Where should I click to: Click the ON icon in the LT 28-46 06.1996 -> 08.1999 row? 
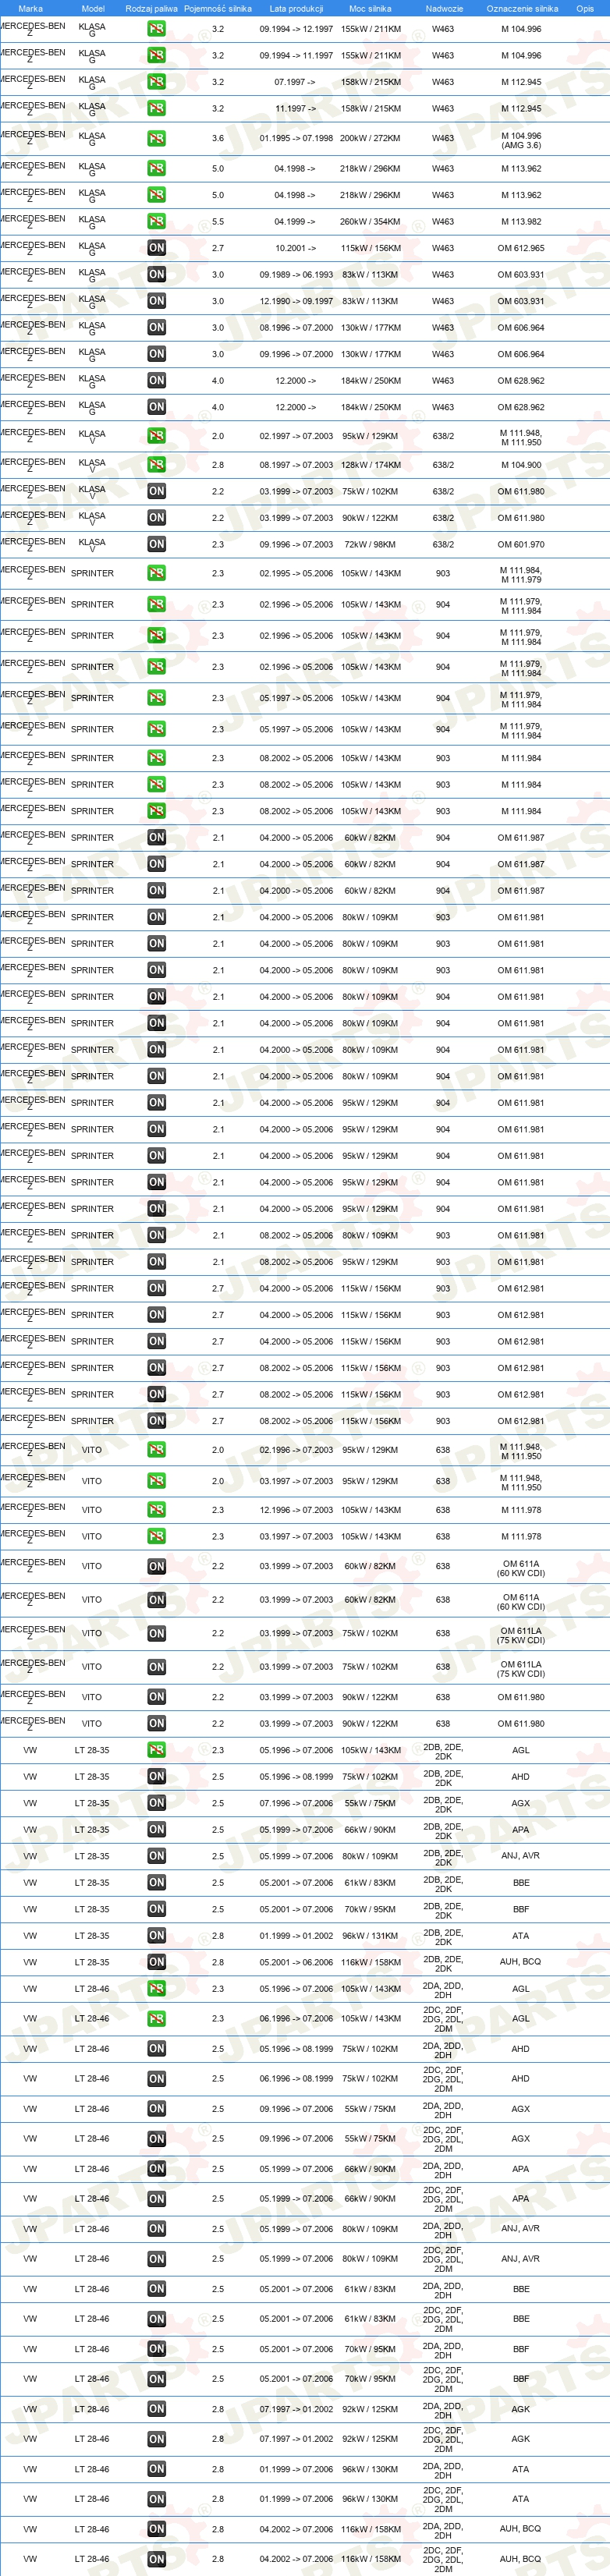pyautogui.click(x=156, y=2079)
